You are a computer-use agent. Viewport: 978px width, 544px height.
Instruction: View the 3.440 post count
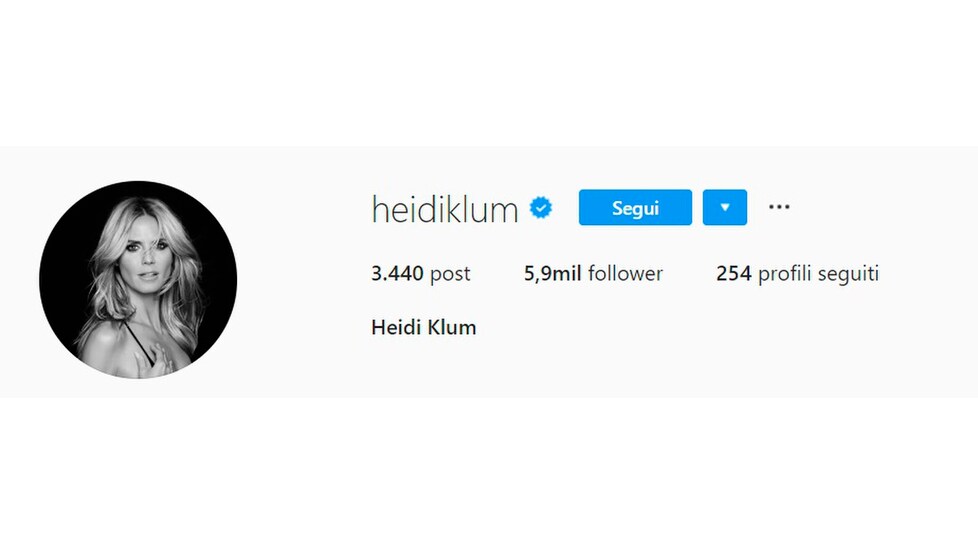pyautogui.click(x=420, y=273)
